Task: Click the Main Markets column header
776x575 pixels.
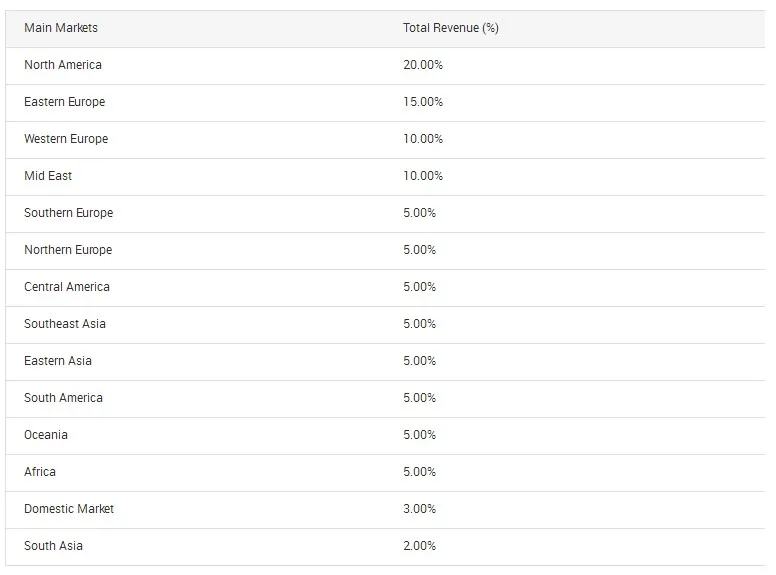Action: click(x=61, y=28)
